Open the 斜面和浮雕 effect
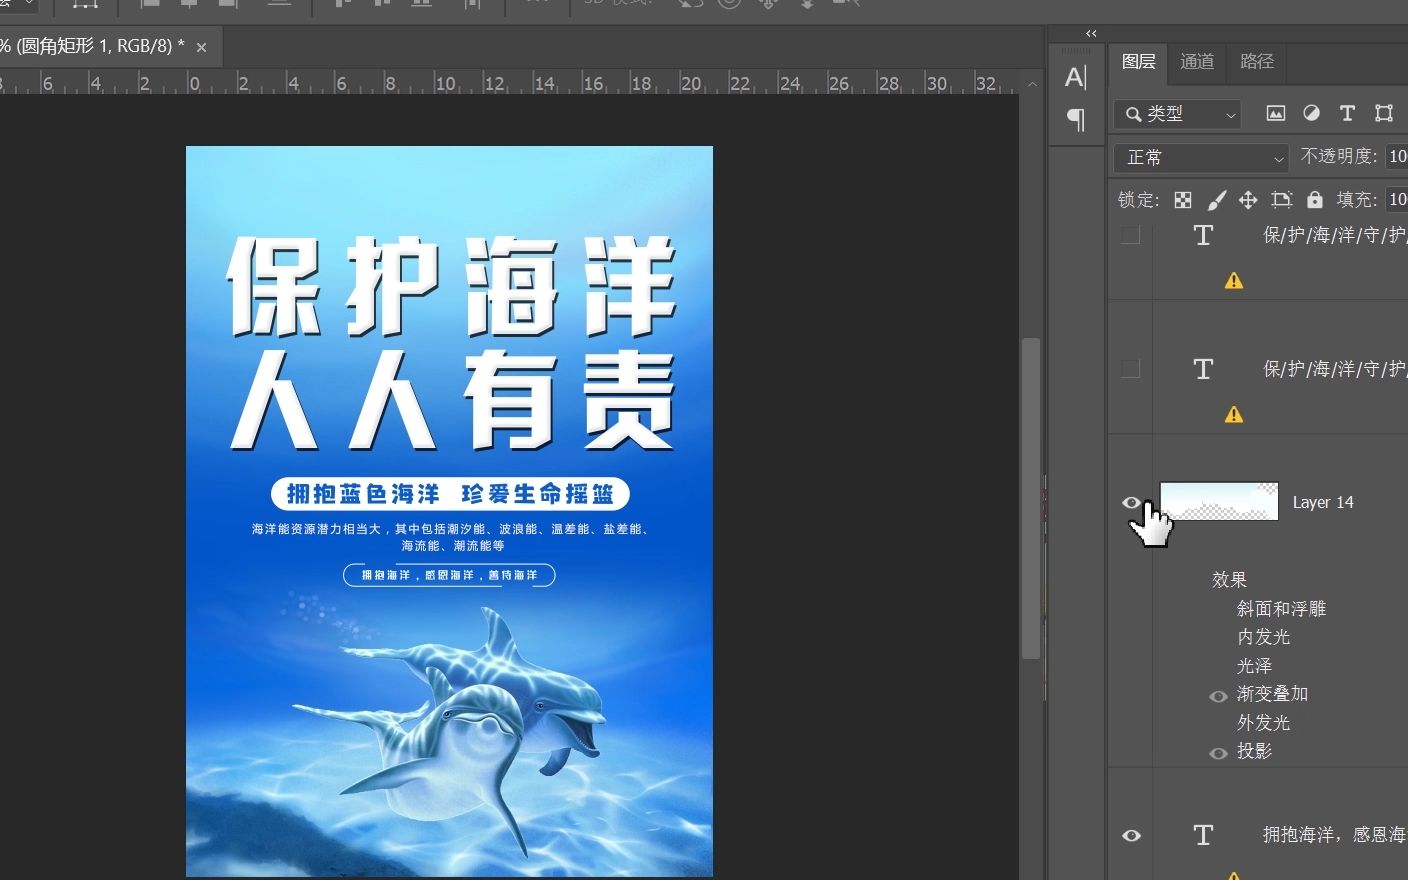 [1281, 608]
